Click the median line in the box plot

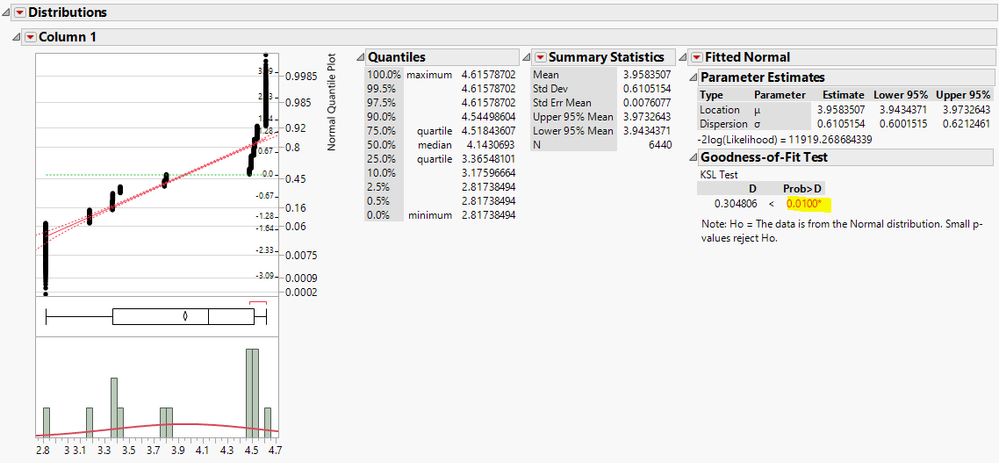(x=208, y=317)
